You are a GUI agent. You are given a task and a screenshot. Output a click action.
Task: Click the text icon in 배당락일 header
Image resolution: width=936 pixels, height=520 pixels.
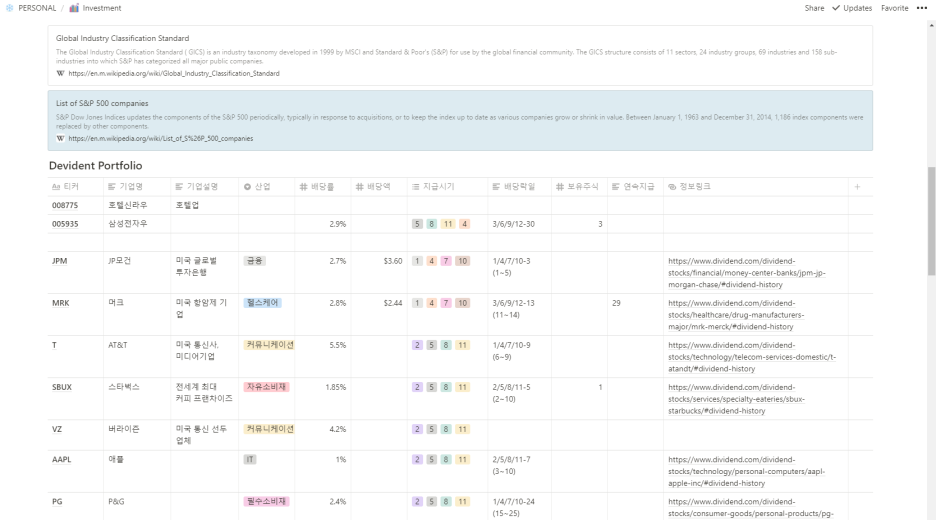(496, 187)
